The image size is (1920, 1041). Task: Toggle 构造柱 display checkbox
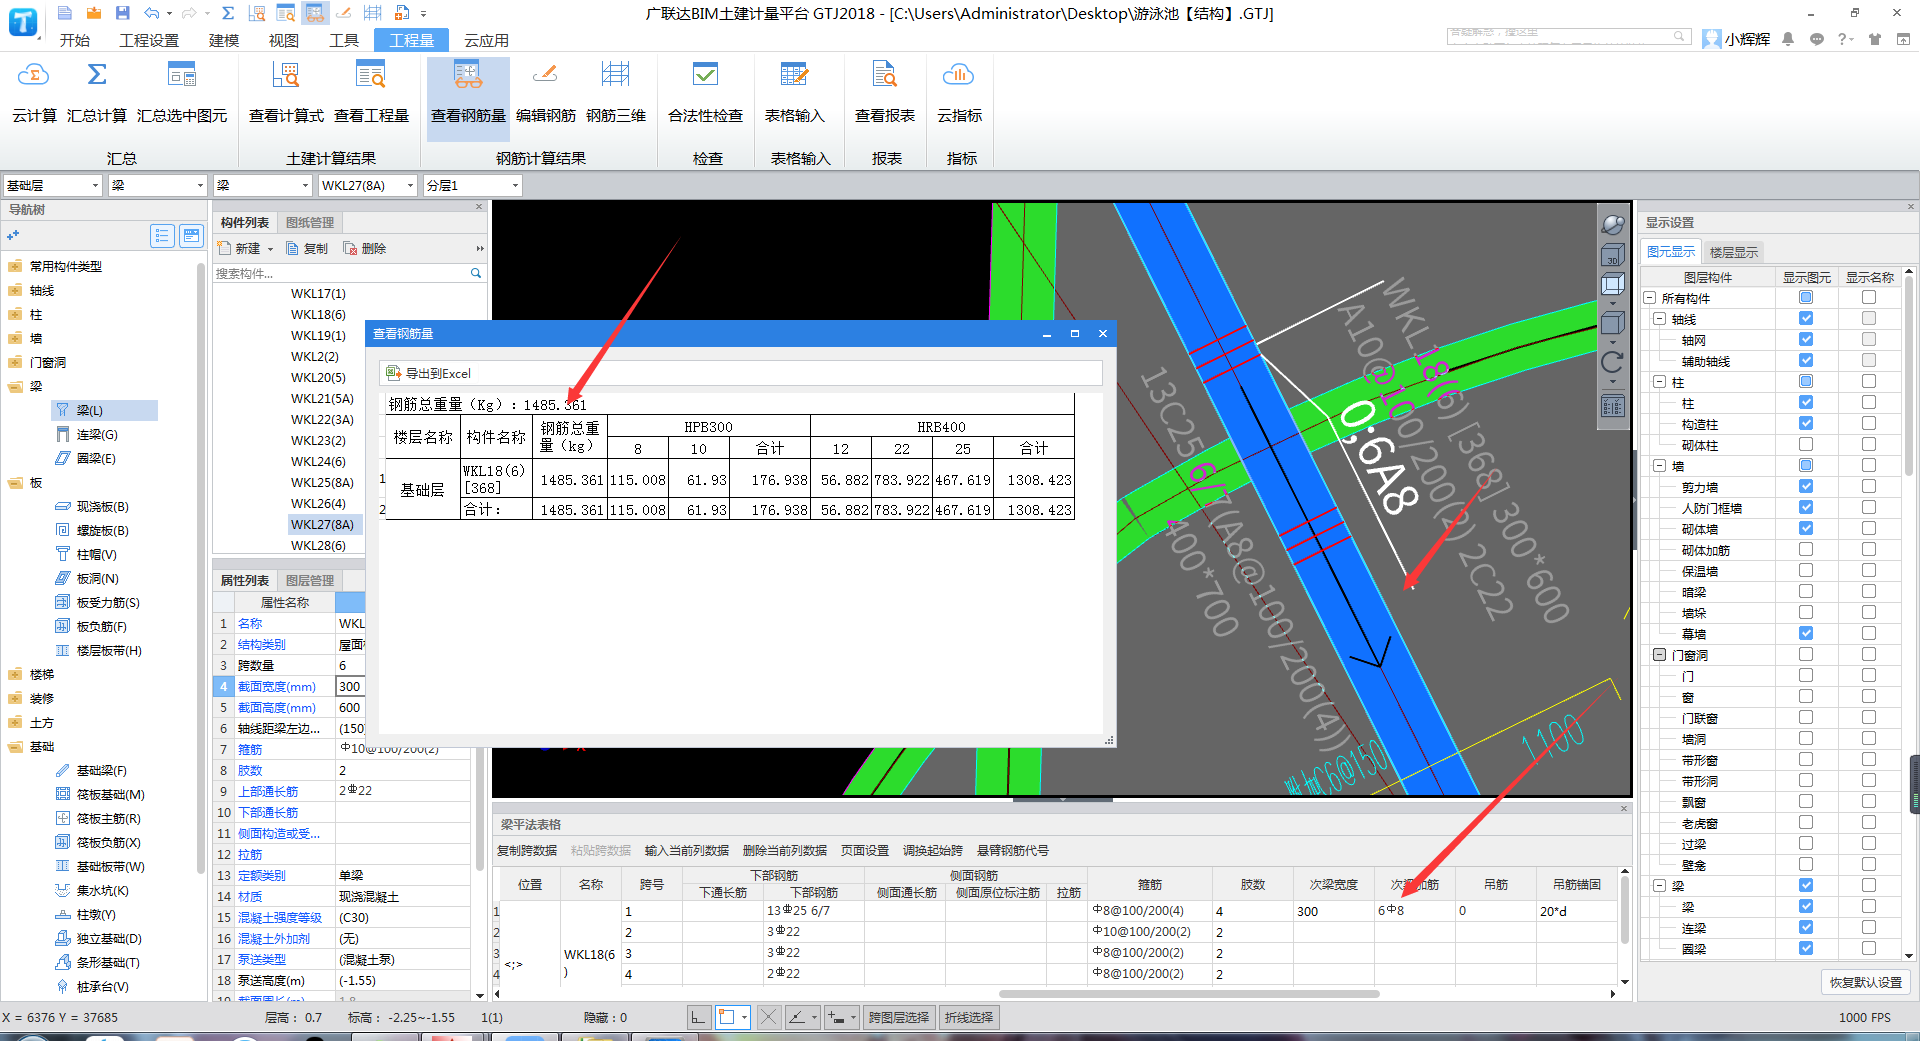1806,424
